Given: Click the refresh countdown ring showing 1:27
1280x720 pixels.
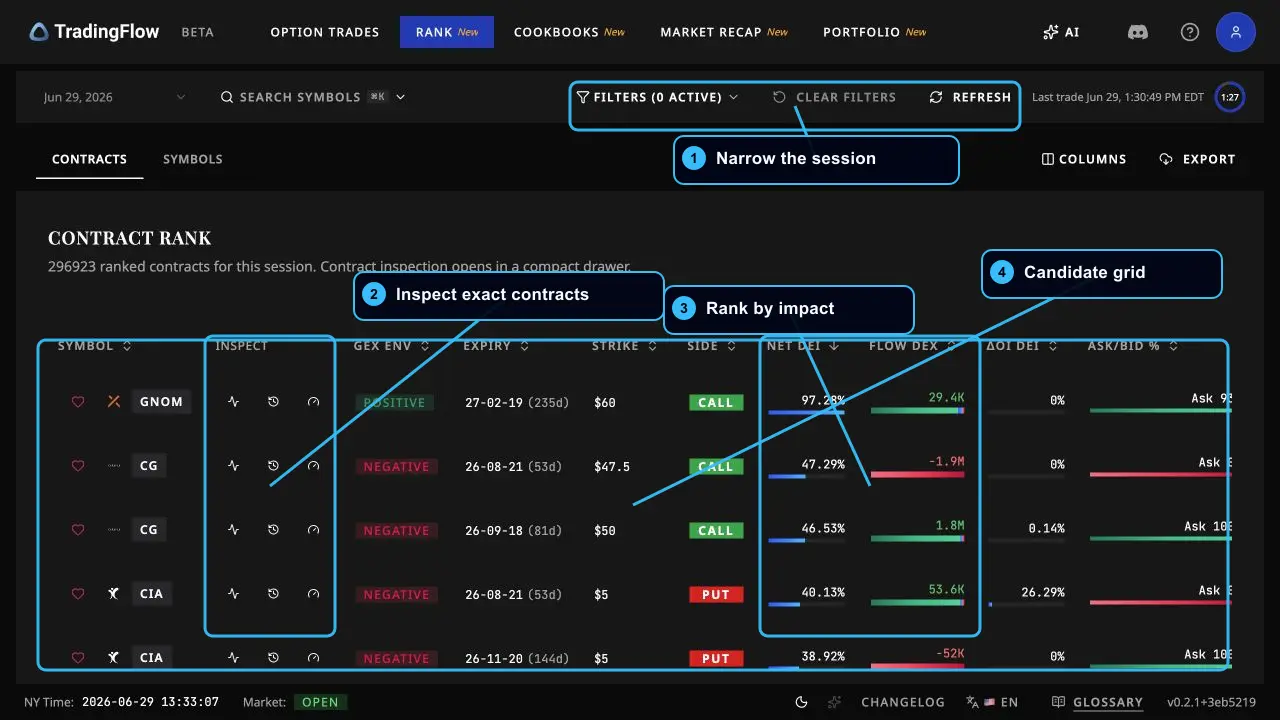Looking at the screenshot, I should click(1230, 98).
